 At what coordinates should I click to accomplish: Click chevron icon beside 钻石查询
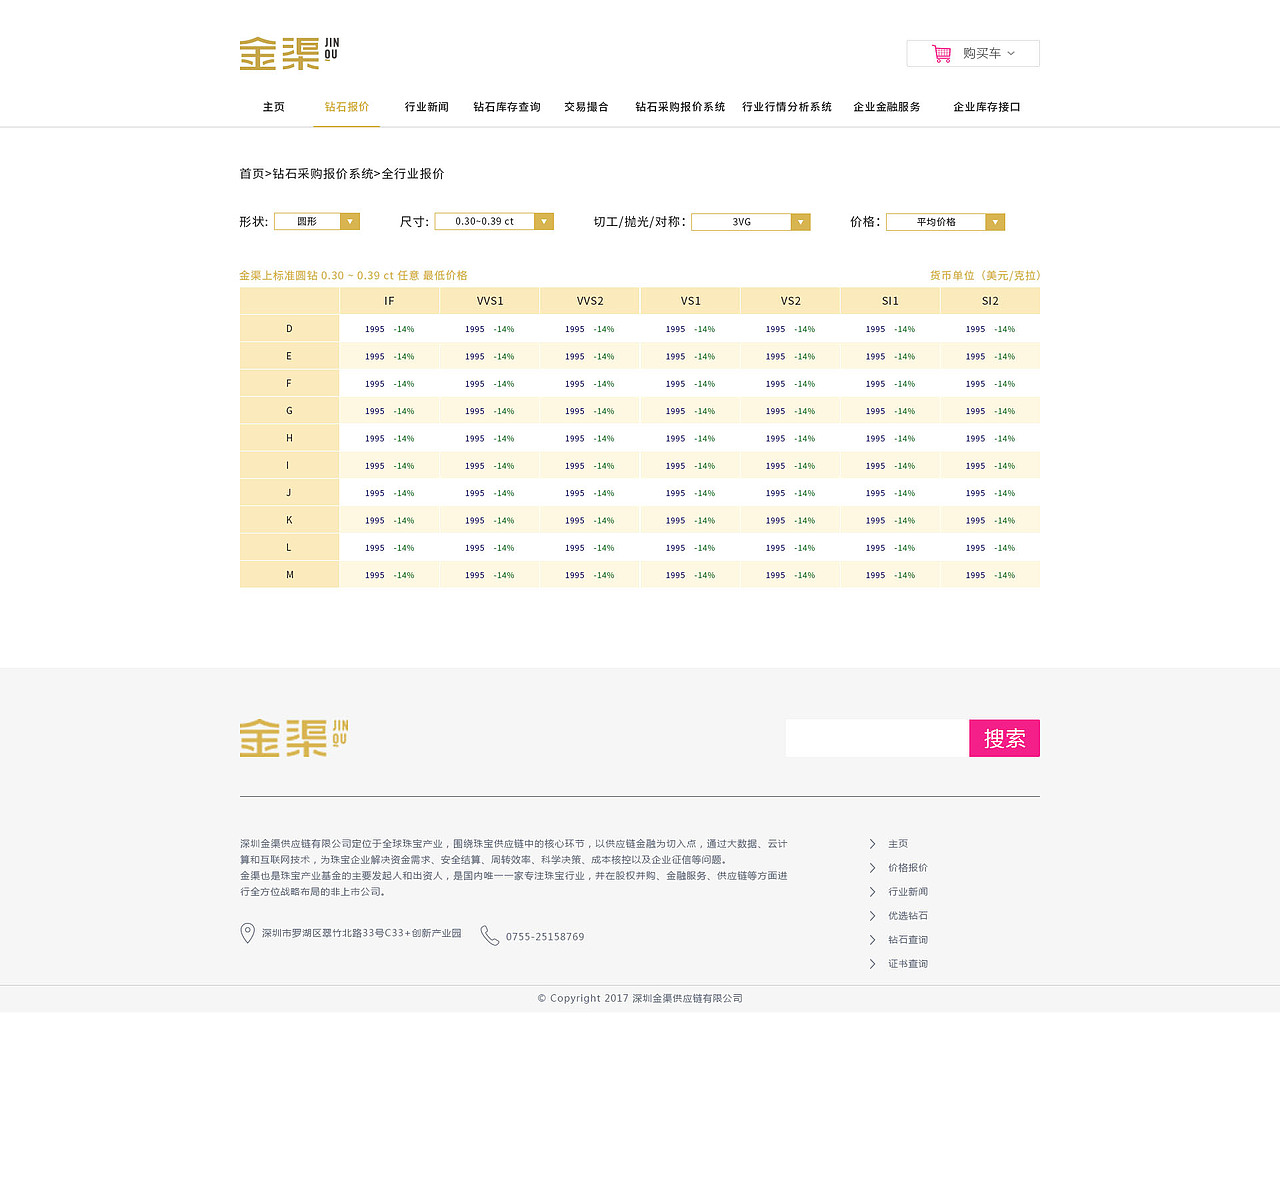(x=872, y=940)
